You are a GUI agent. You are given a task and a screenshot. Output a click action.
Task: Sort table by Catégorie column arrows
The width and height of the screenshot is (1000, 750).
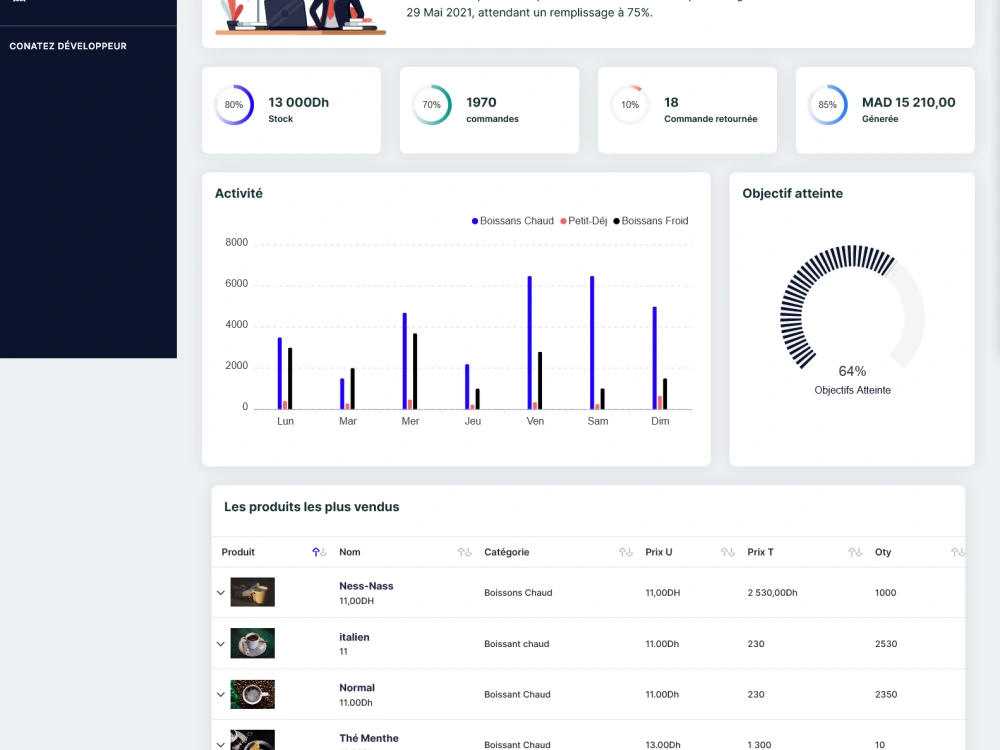click(626, 552)
